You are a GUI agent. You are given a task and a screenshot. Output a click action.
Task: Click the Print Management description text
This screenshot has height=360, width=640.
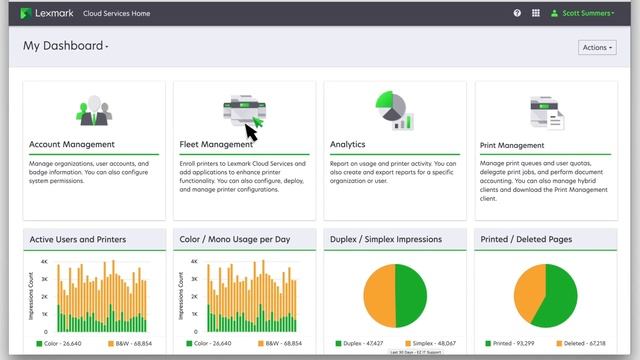(x=544, y=181)
